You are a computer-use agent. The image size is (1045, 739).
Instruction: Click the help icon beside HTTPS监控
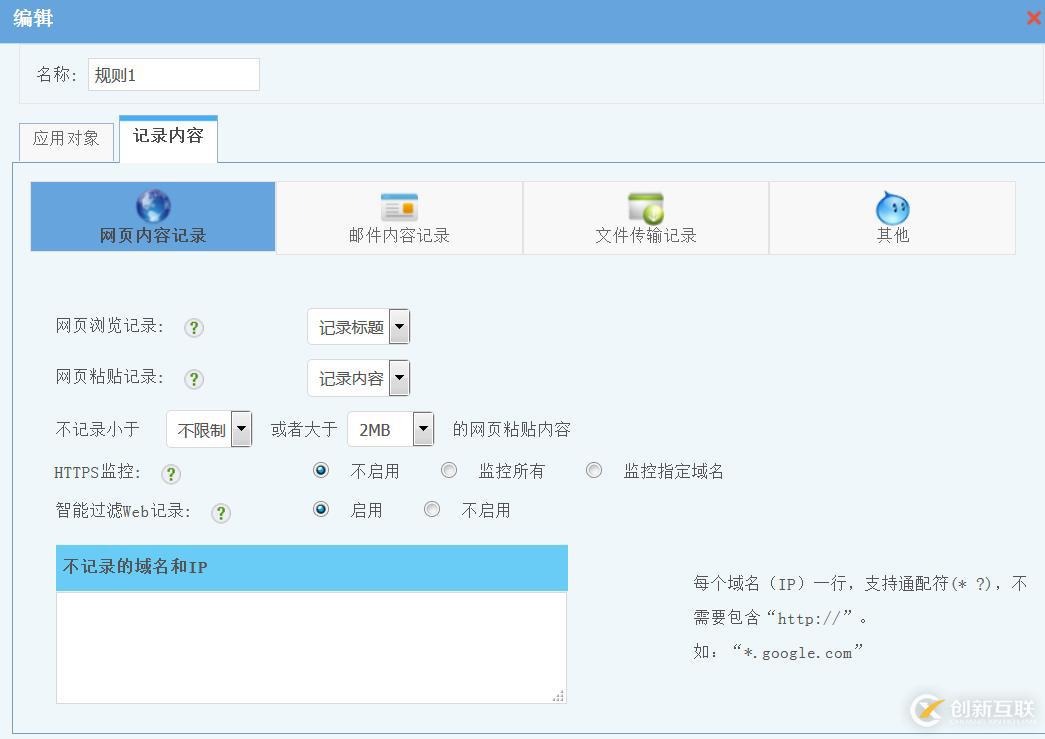coord(171,474)
